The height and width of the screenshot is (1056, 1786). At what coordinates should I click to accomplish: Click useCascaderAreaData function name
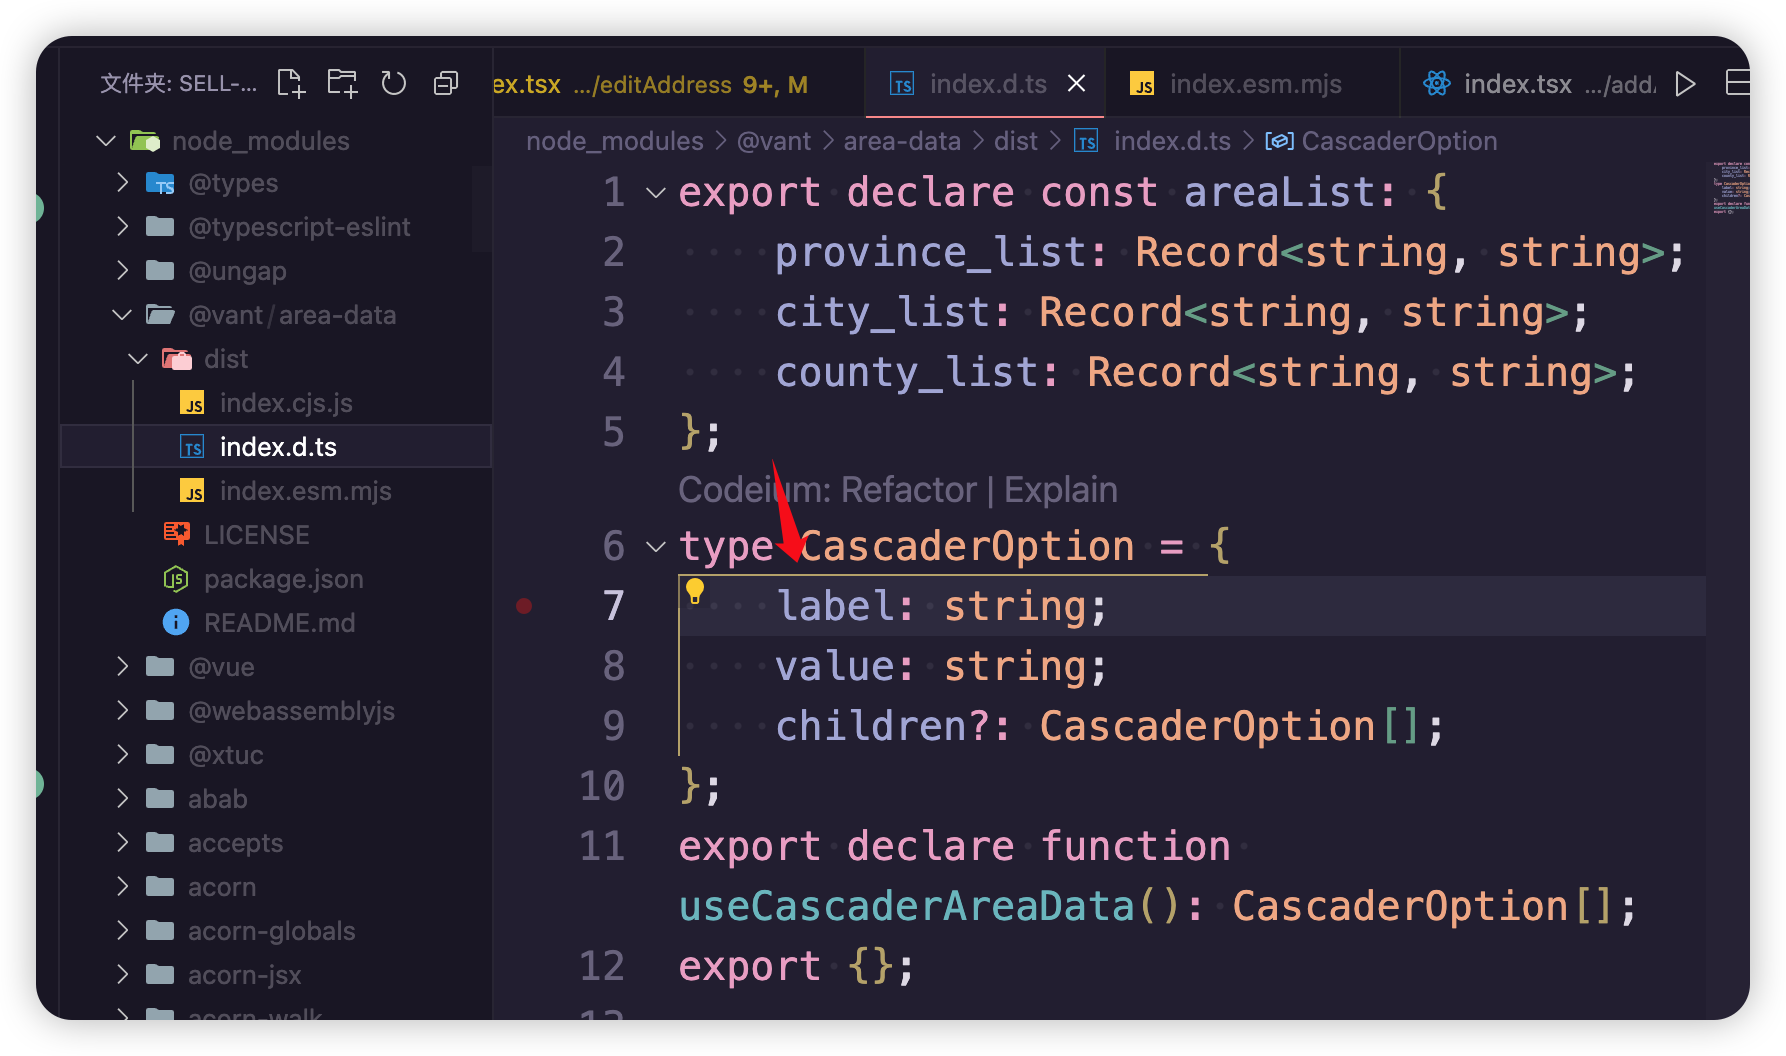click(907, 907)
